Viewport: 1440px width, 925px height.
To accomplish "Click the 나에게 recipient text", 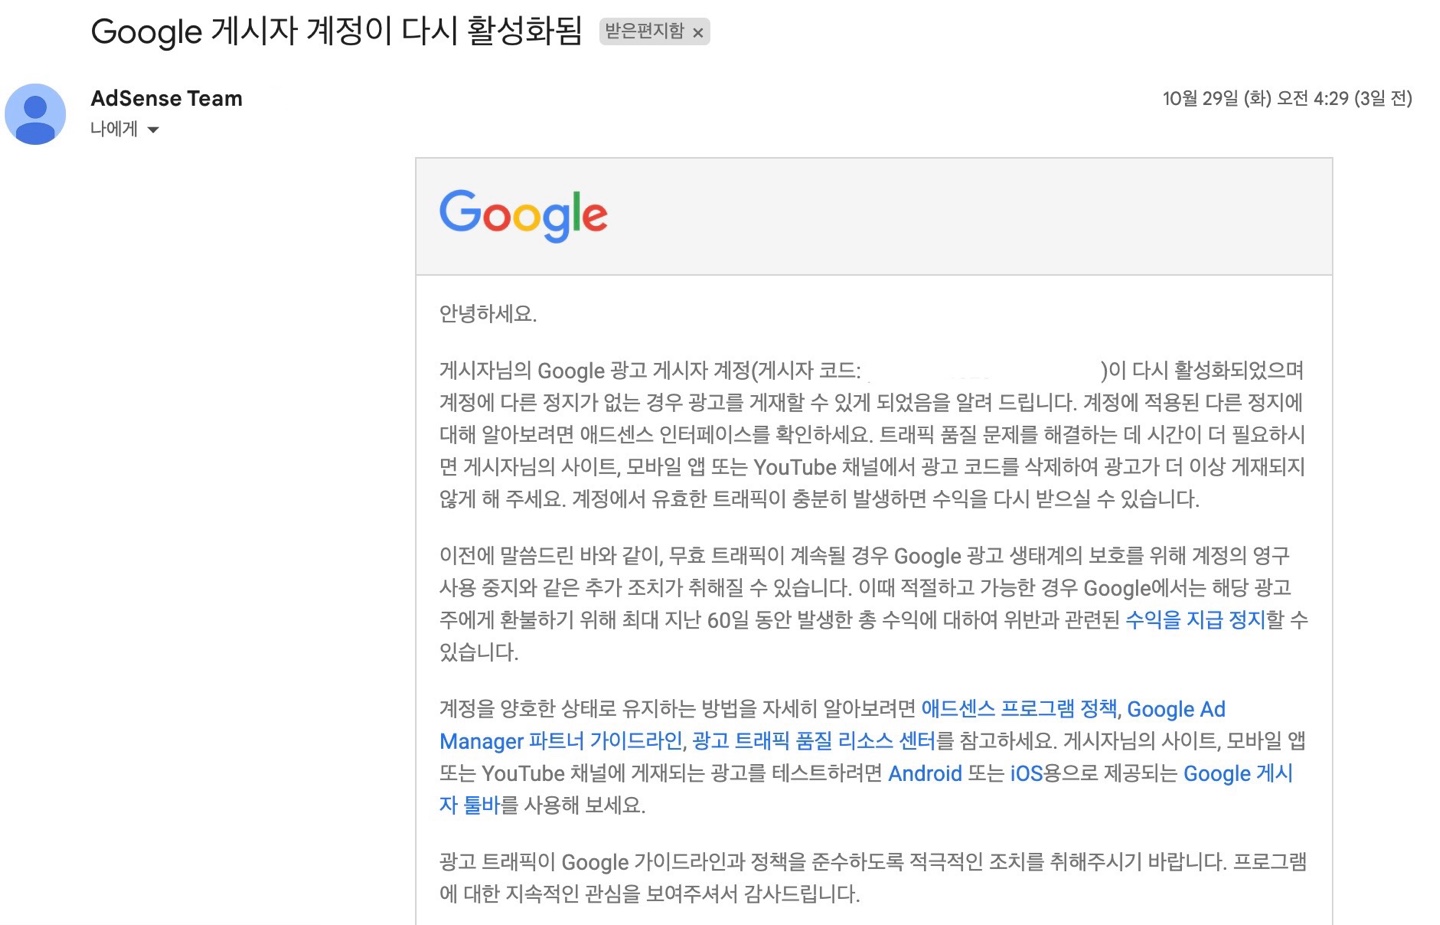I will tap(114, 129).
